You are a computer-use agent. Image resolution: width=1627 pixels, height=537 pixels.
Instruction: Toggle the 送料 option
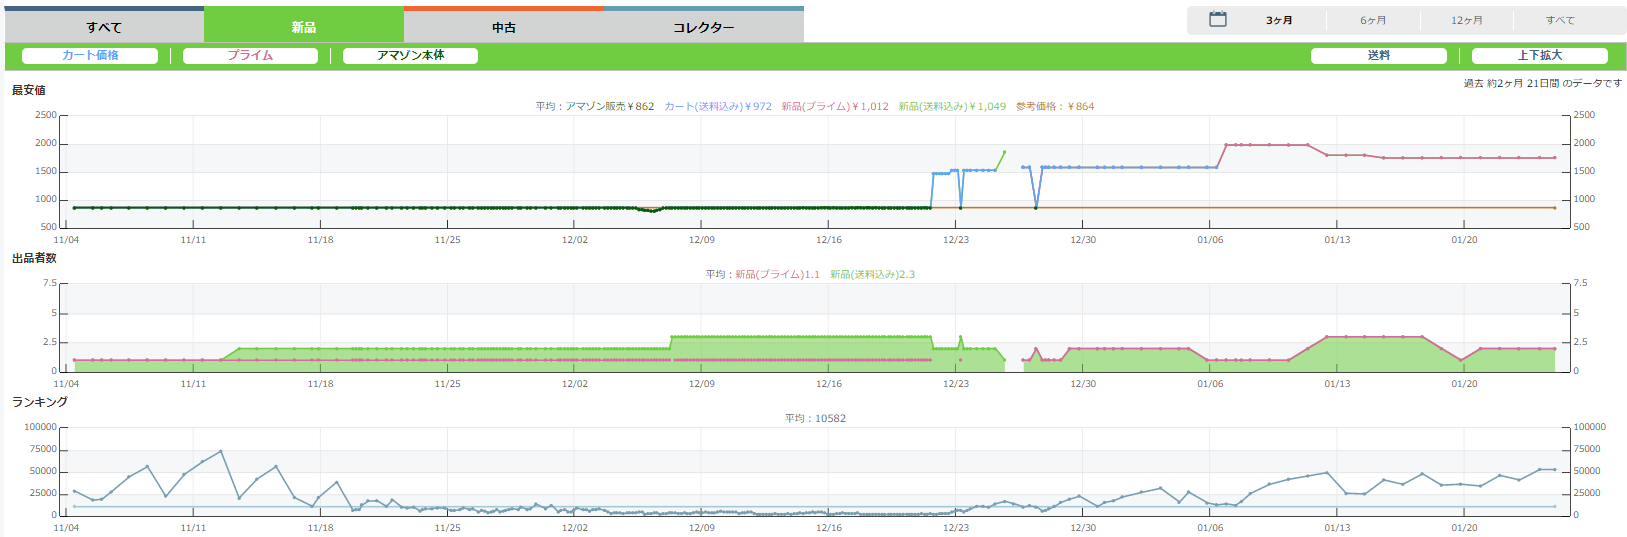[x=1378, y=56]
